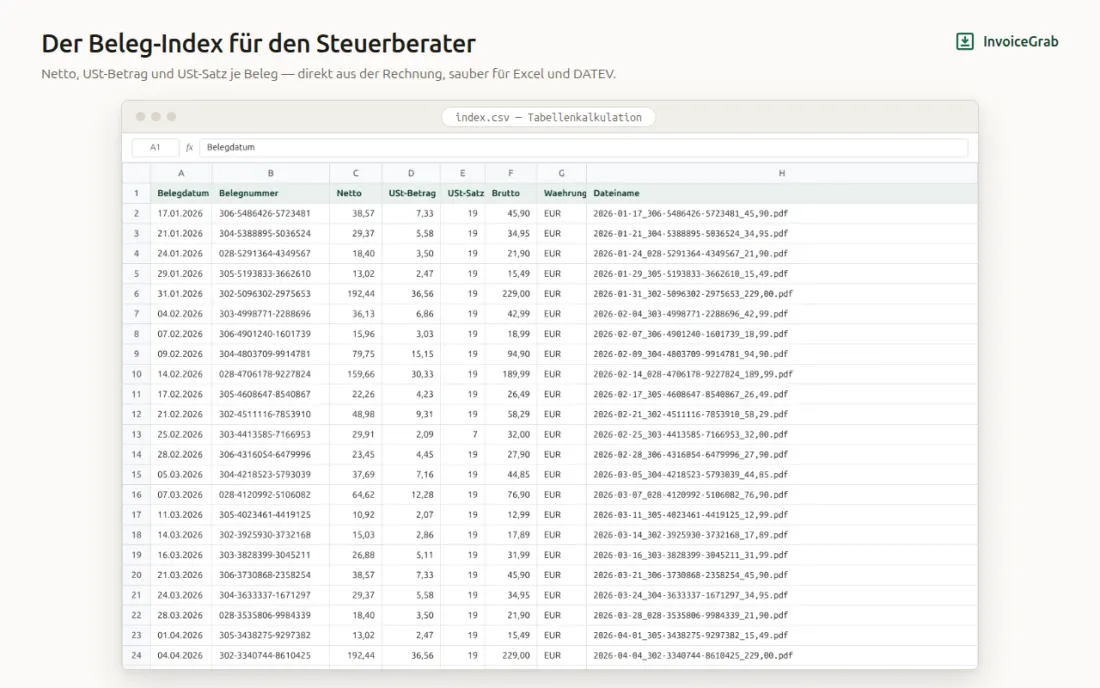
Task: Select column H header
Action: pyautogui.click(x=782, y=173)
